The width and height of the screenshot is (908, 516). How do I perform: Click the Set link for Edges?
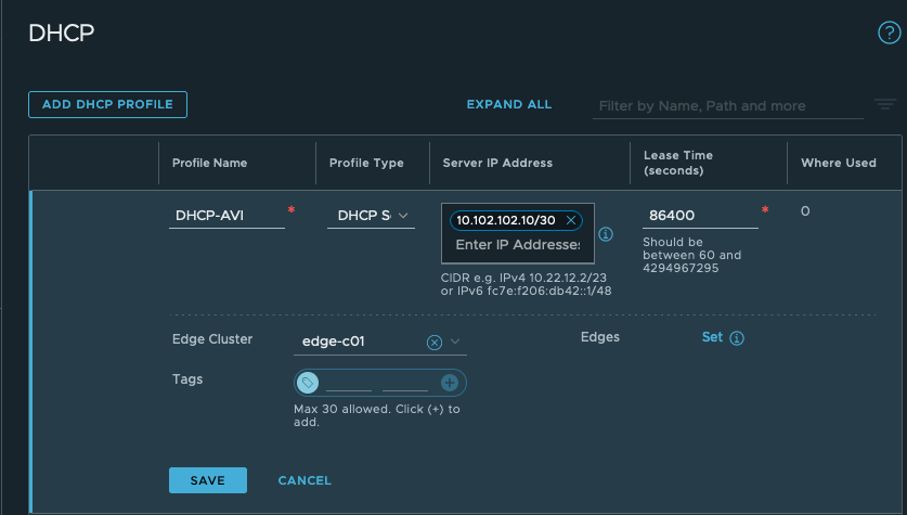point(712,338)
